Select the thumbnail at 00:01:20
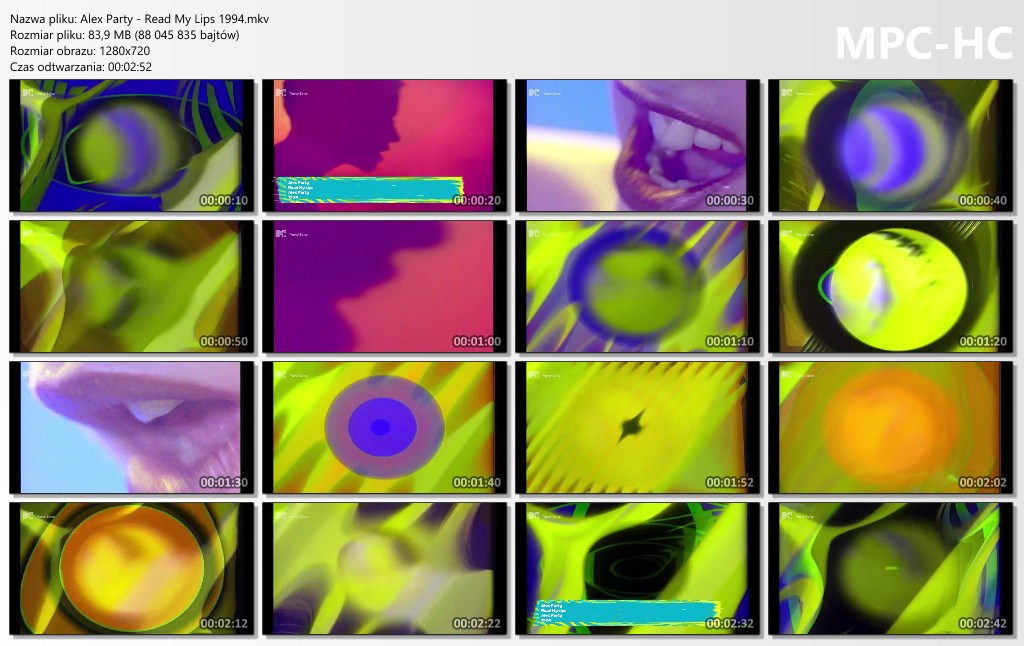The image size is (1024, 646). (x=890, y=287)
